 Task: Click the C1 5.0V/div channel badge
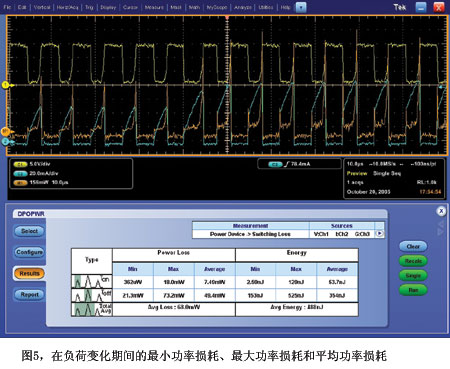[x=20, y=164]
